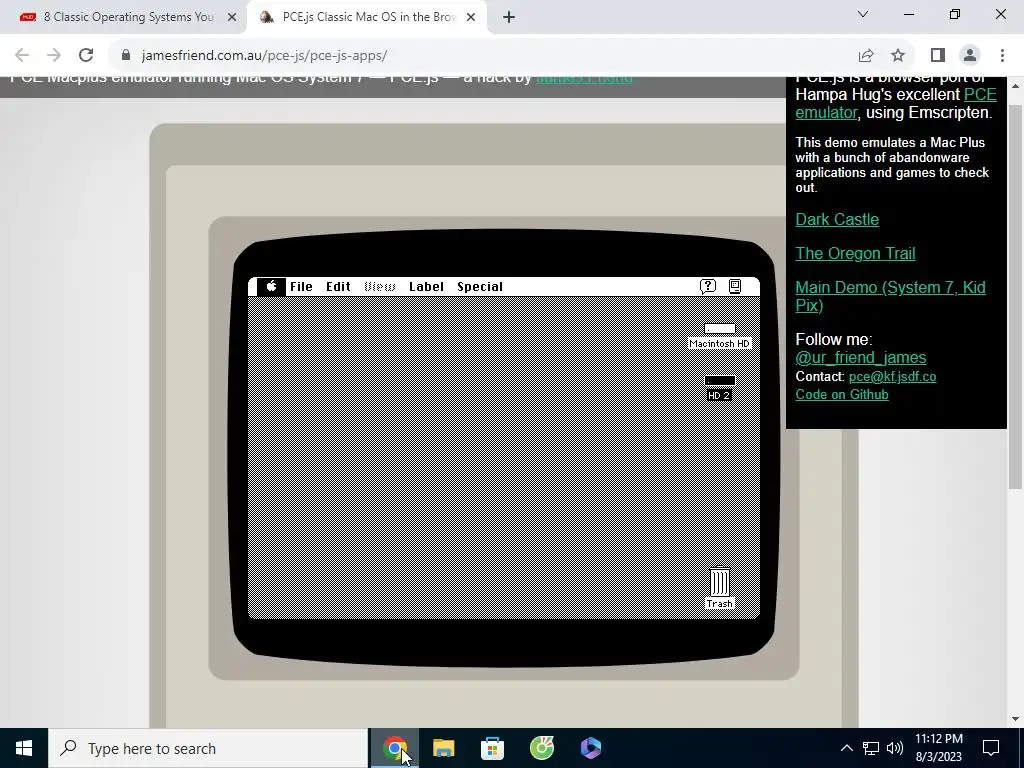Click the greyed-out View menu
This screenshot has height=768, width=1024.
(x=379, y=286)
